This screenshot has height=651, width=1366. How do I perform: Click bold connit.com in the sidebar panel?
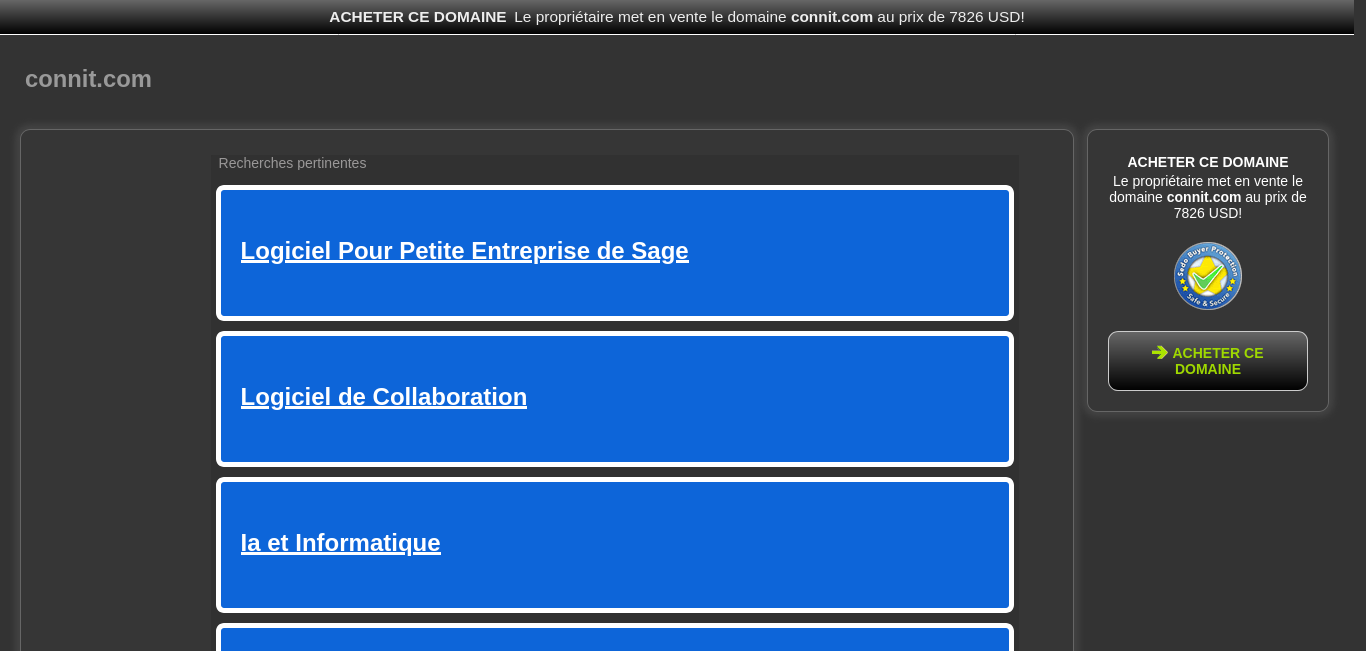[x=1204, y=197]
